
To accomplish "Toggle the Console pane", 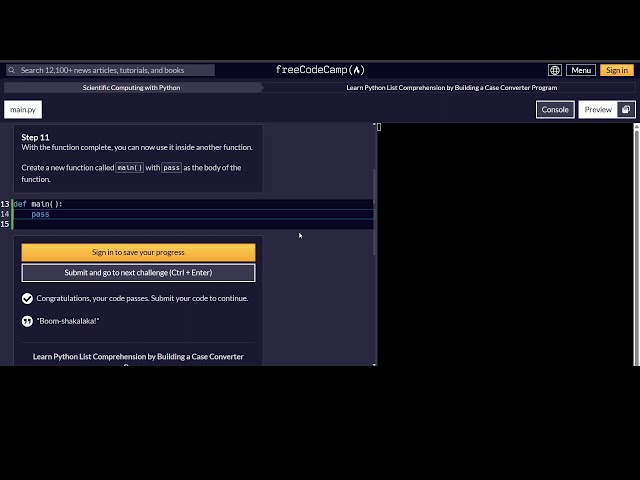I will point(555,109).
